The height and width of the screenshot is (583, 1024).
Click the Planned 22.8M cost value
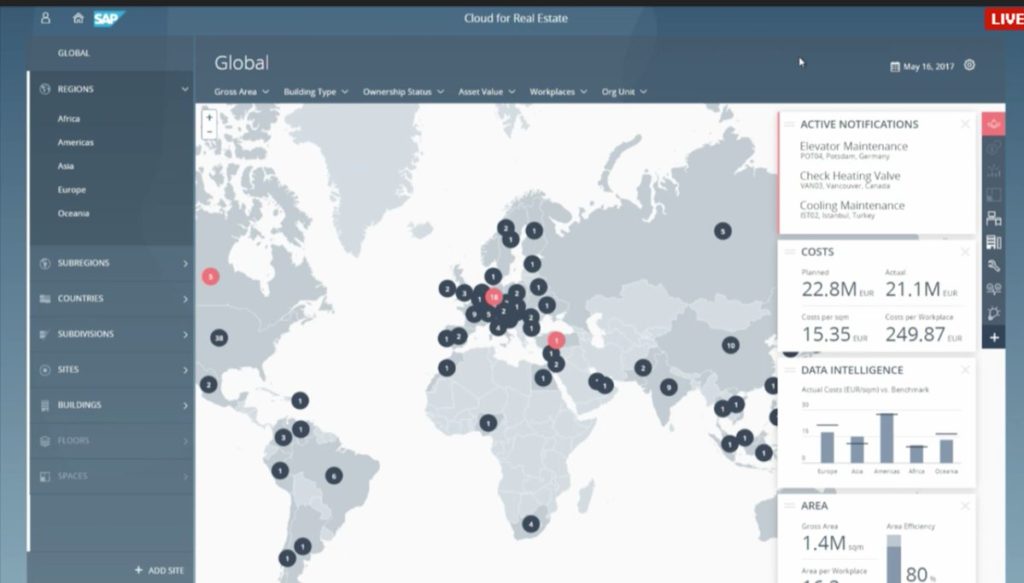837,289
